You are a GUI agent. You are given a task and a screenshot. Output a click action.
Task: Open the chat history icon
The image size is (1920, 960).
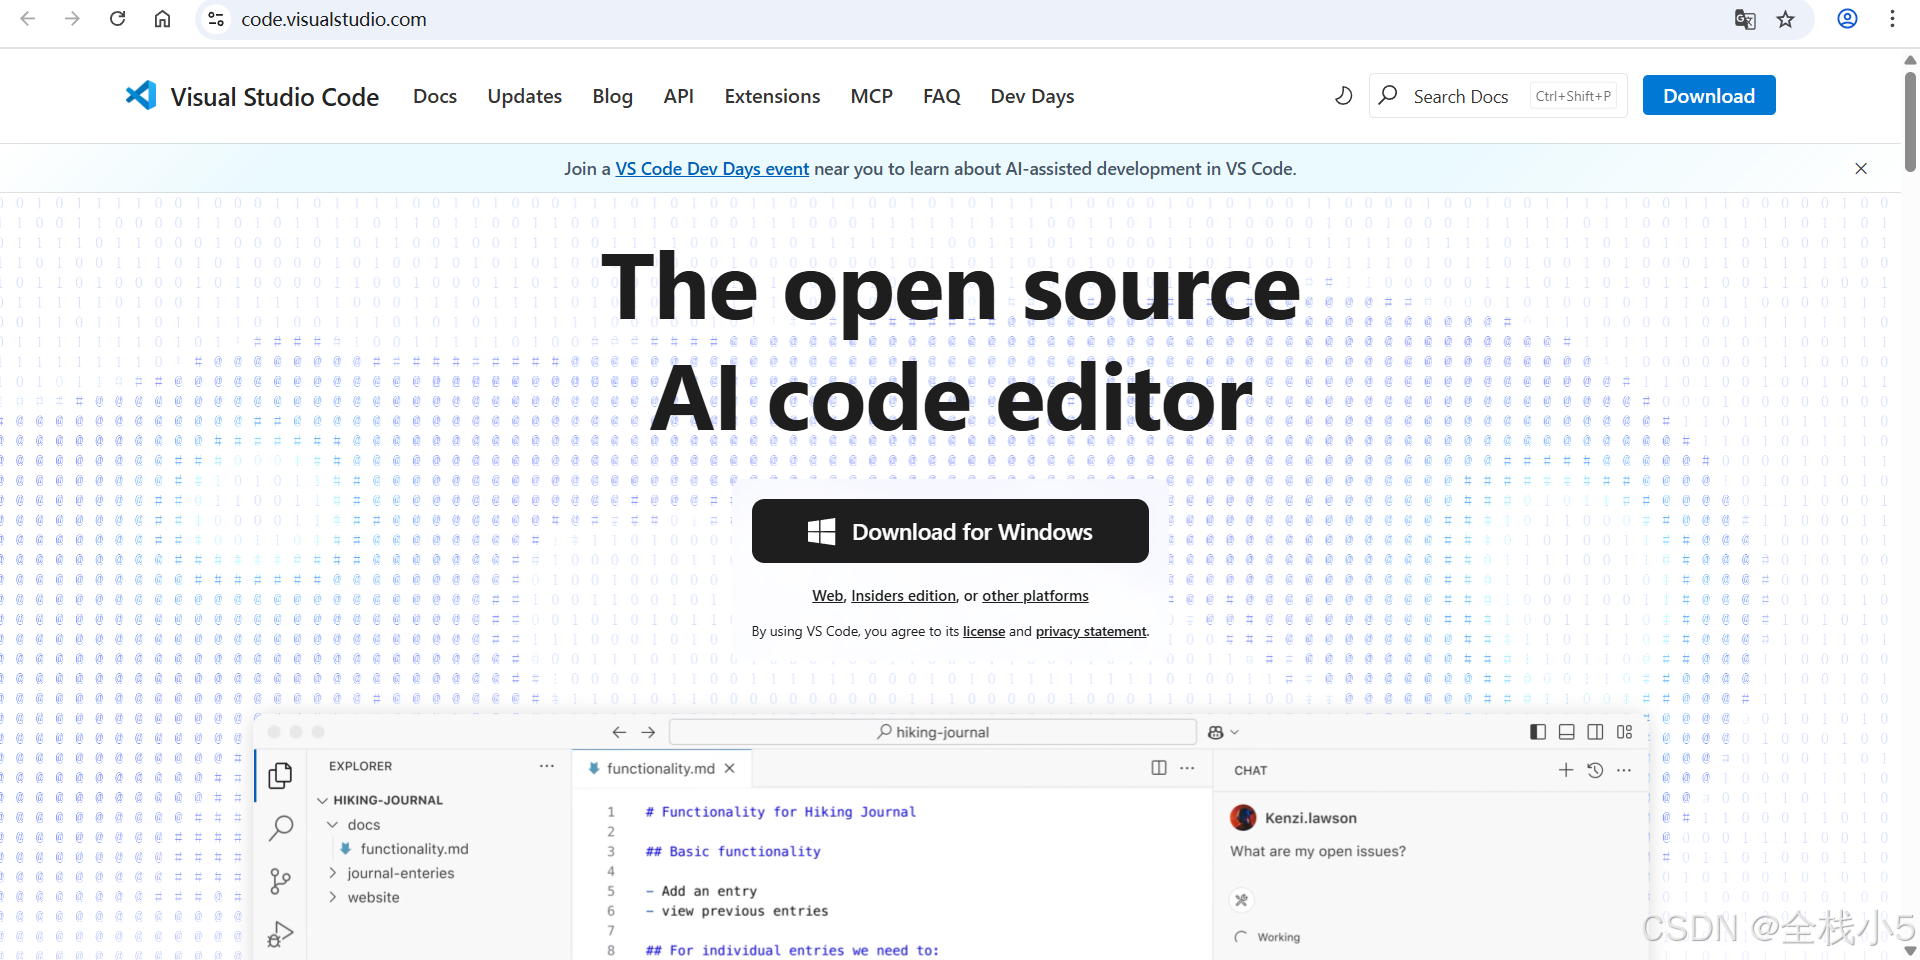point(1595,770)
